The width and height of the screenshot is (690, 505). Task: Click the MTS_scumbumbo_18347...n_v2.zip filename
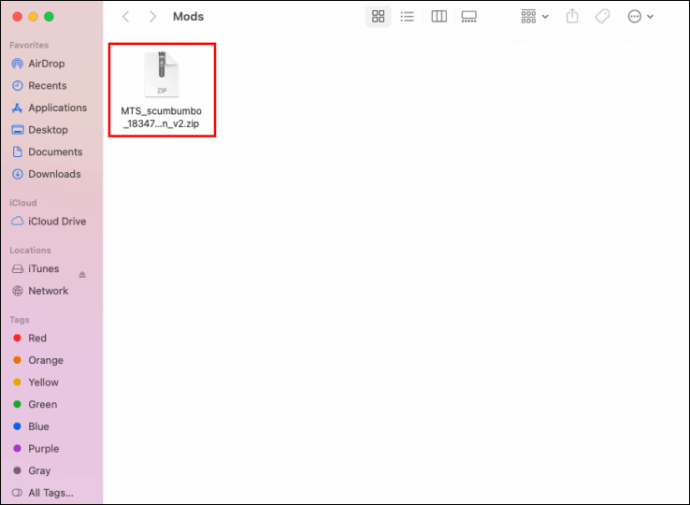pos(161,117)
